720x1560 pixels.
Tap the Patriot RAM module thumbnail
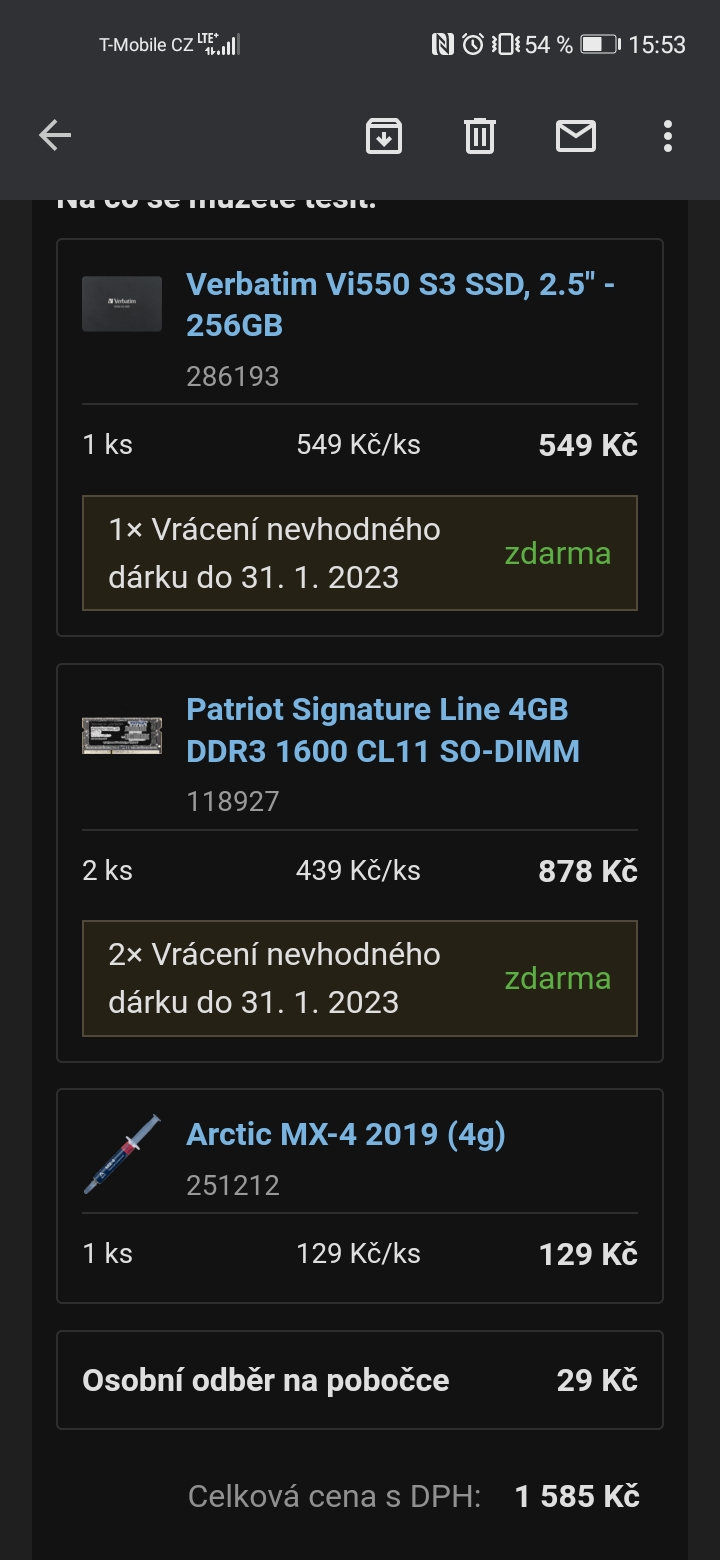point(122,734)
